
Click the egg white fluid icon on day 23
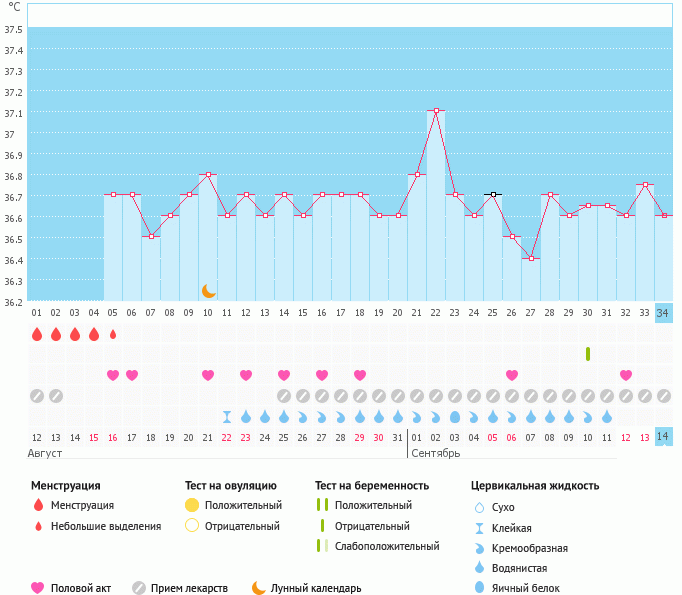coord(455,416)
